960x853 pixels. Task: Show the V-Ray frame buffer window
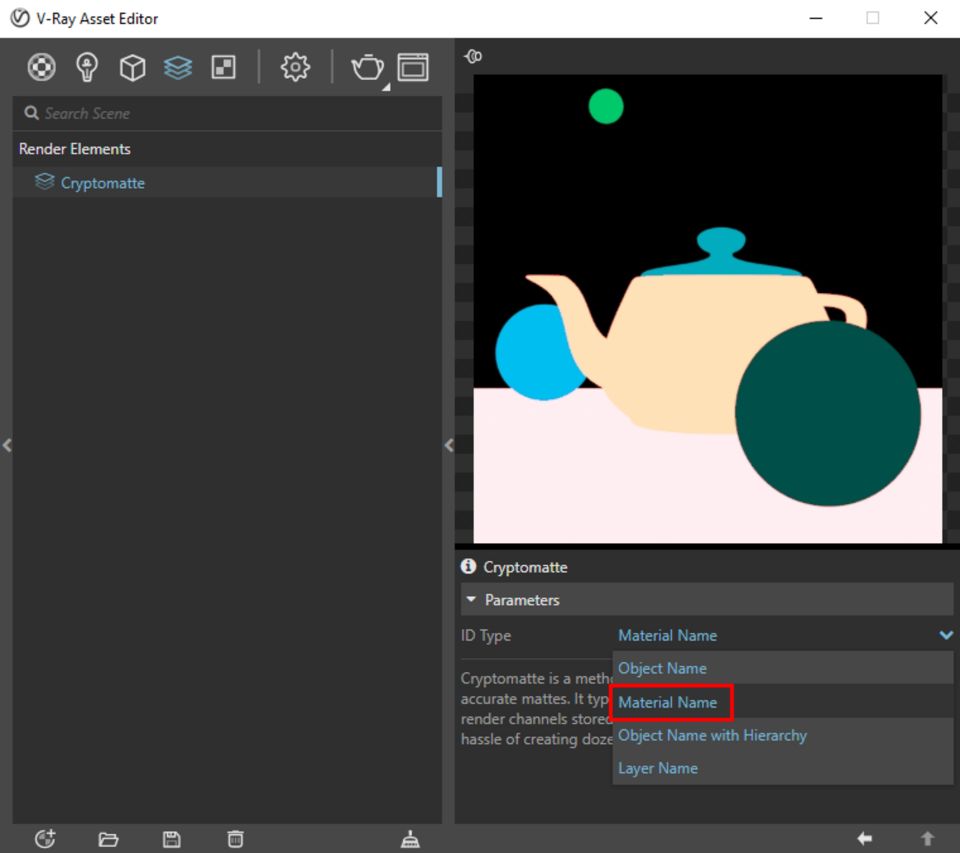(413, 67)
